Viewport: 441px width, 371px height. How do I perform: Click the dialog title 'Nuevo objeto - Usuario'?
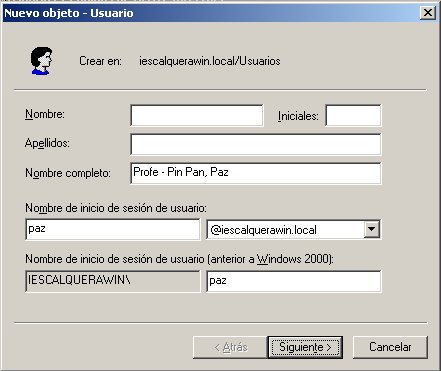(69, 13)
